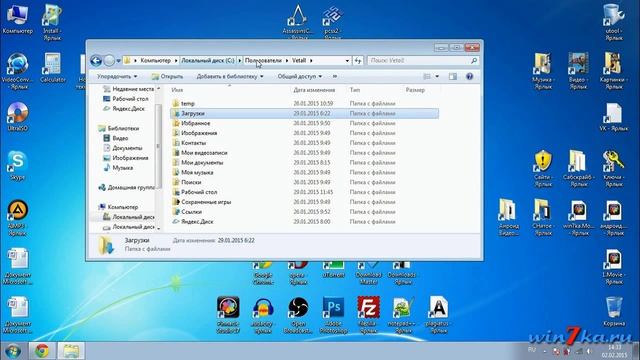
Task: Open the Музыка shortcut on desktop
Action: pyautogui.click(x=543, y=71)
